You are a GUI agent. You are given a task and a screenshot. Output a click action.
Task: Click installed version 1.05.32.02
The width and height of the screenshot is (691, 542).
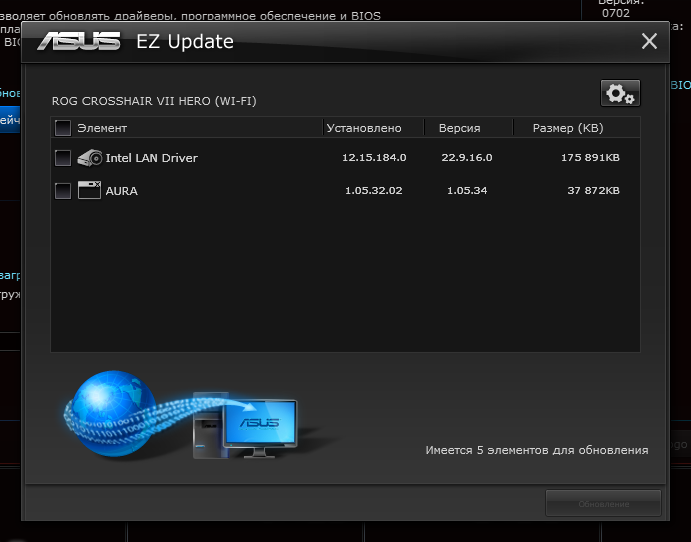click(x=373, y=190)
